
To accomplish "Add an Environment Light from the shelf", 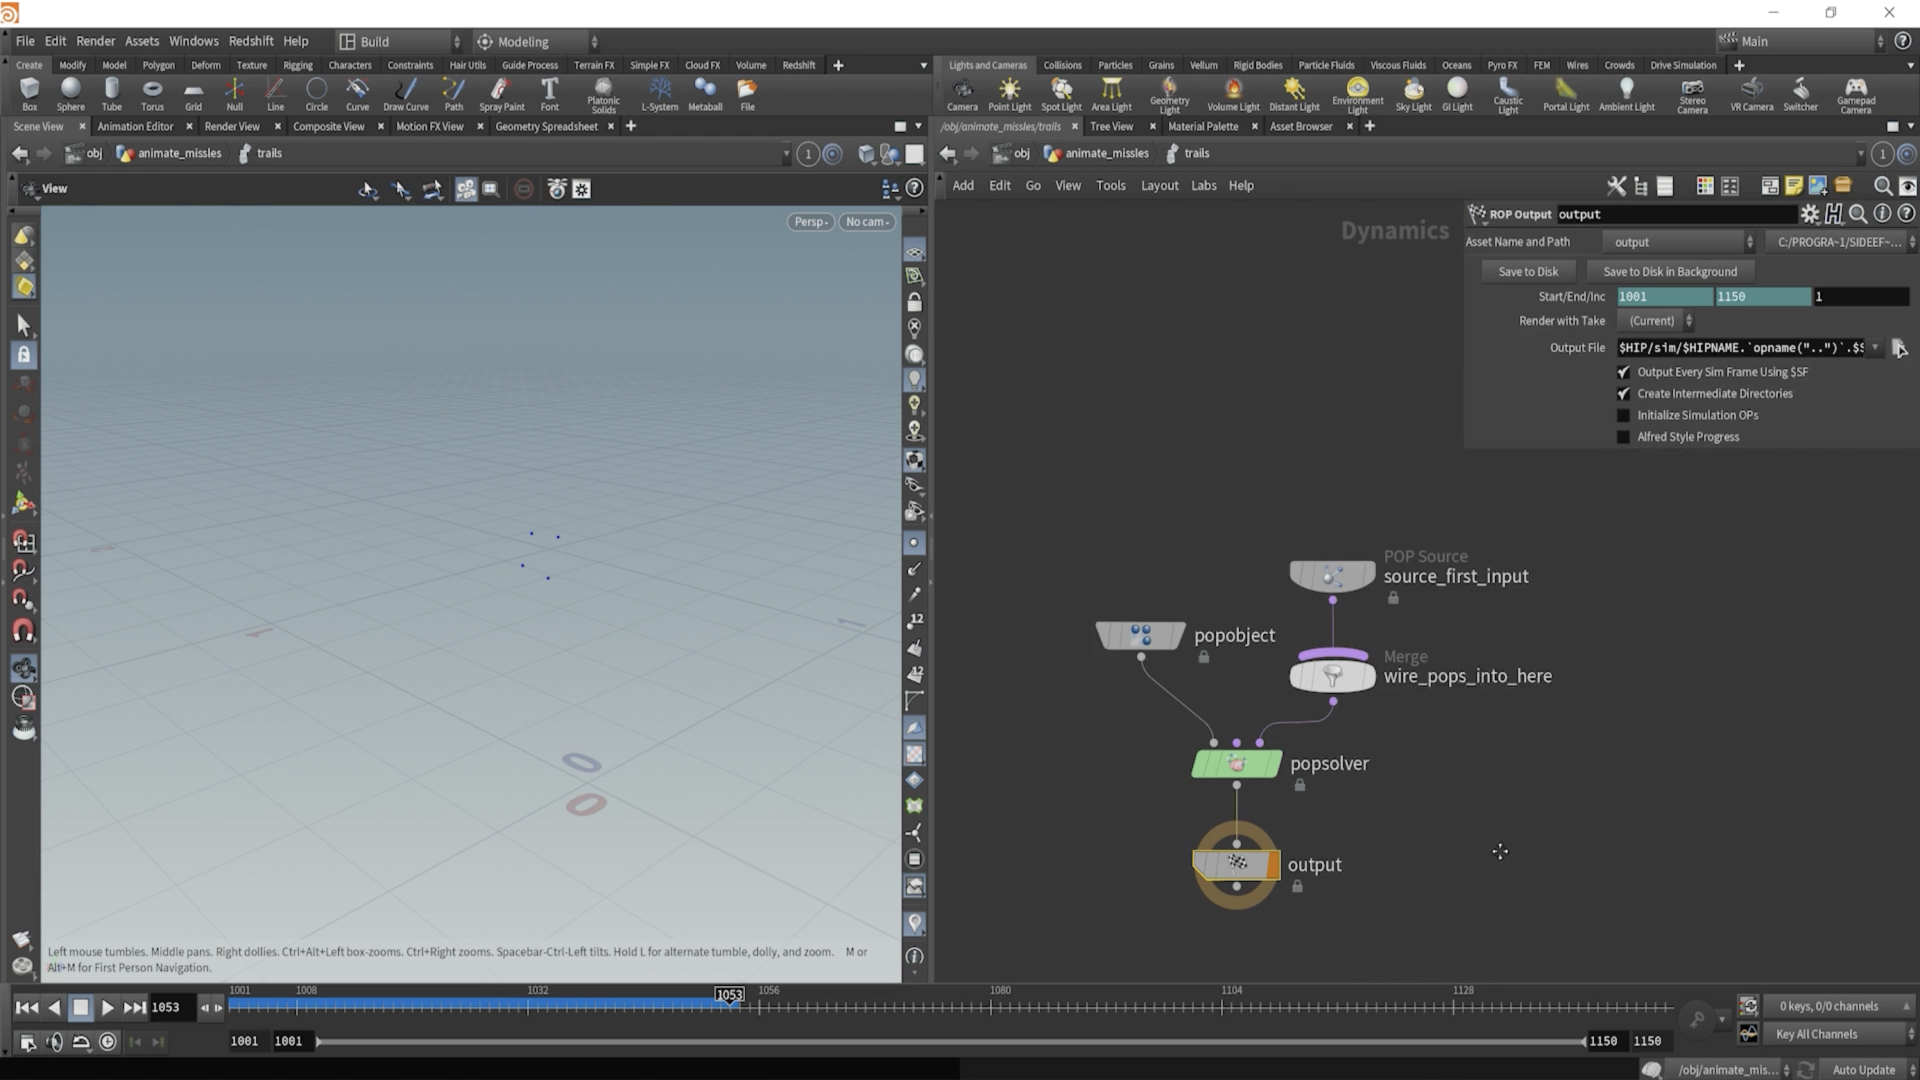I will tap(1357, 95).
